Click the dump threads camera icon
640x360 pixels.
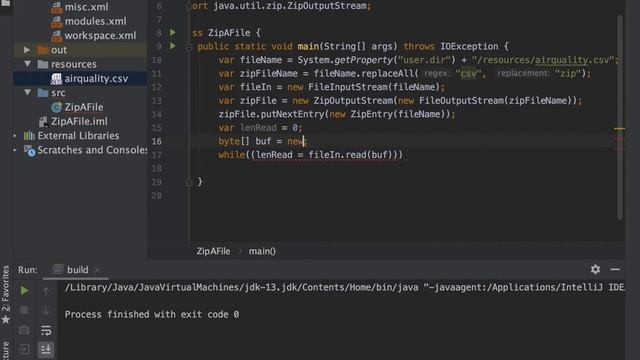coord(24,330)
